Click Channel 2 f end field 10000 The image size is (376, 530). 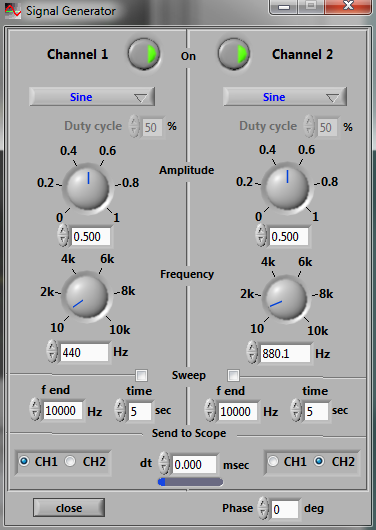pyautogui.click(x=238, y=411)
